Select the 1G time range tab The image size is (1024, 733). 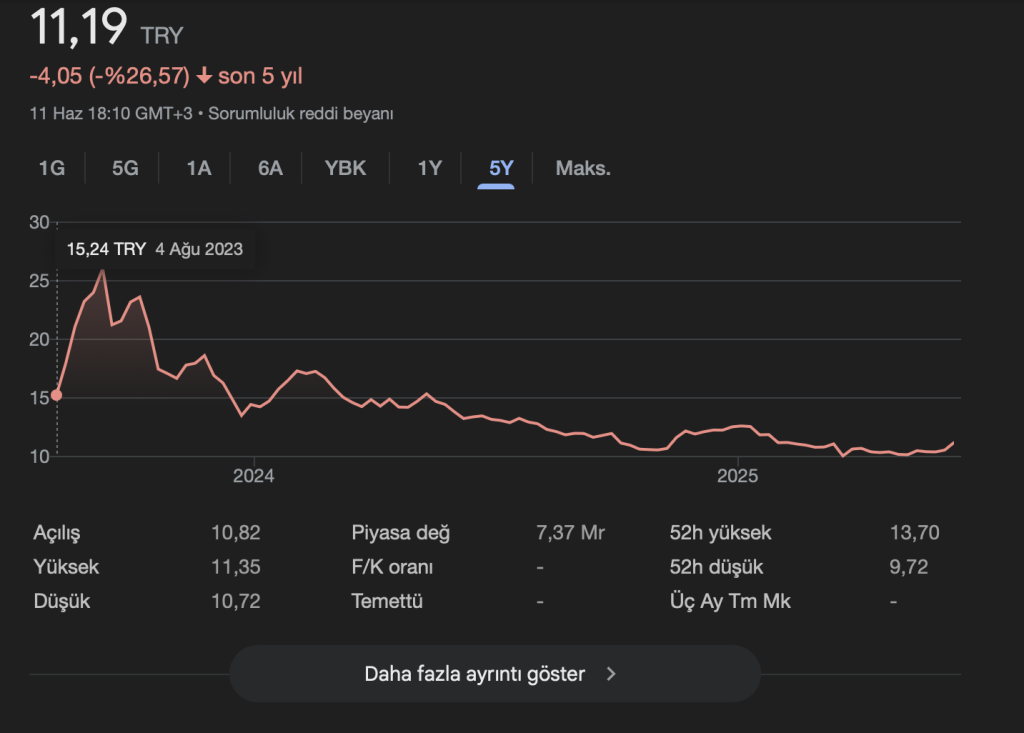pyautogui.click(x=52, y=168)
